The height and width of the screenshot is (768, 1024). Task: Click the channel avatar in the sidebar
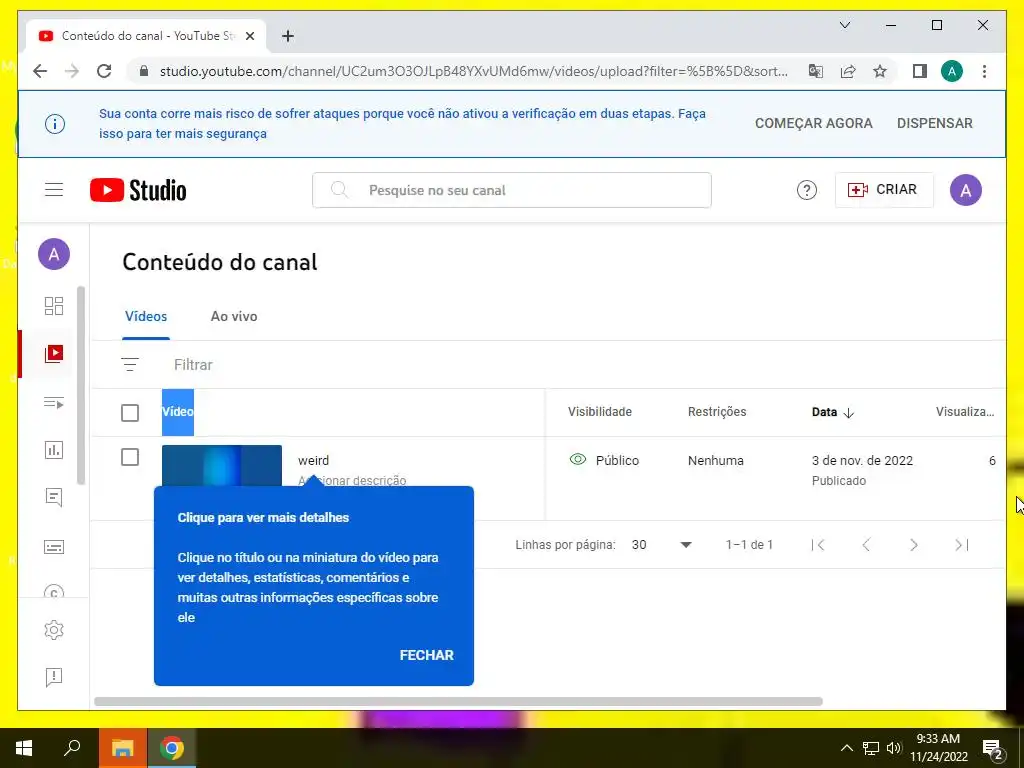54,254
